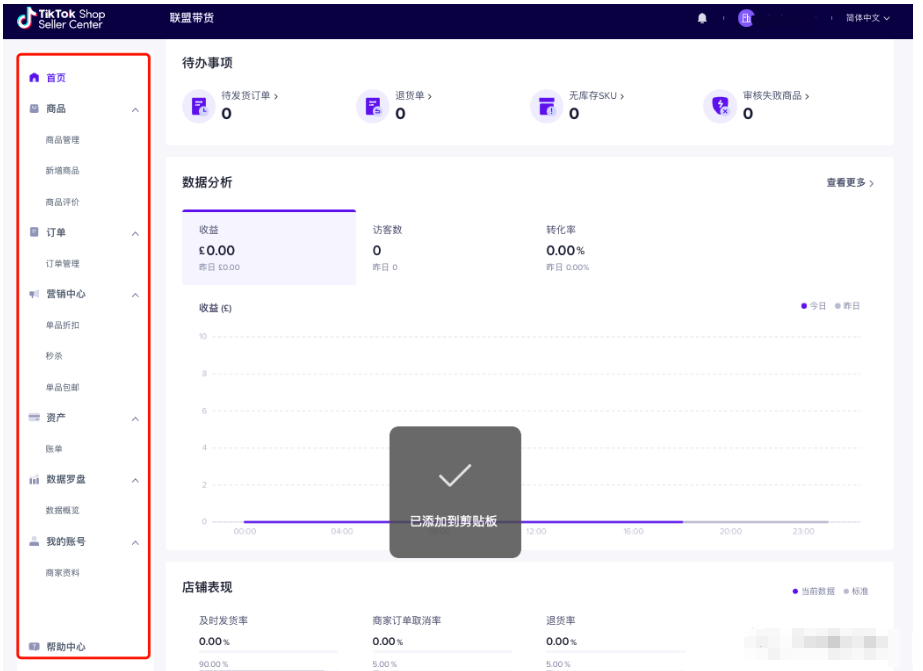Click the 无库存SKU icon

pos(546,105)
